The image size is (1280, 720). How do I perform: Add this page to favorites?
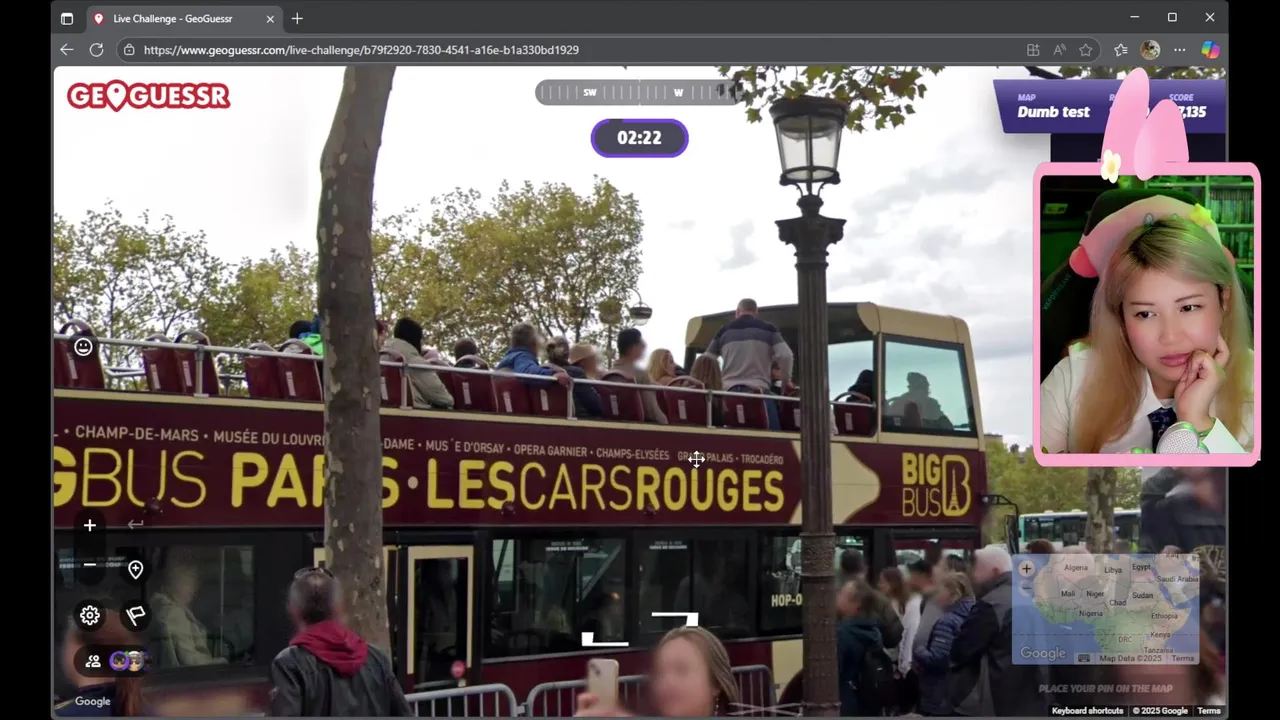click(x=1086, y=49)
